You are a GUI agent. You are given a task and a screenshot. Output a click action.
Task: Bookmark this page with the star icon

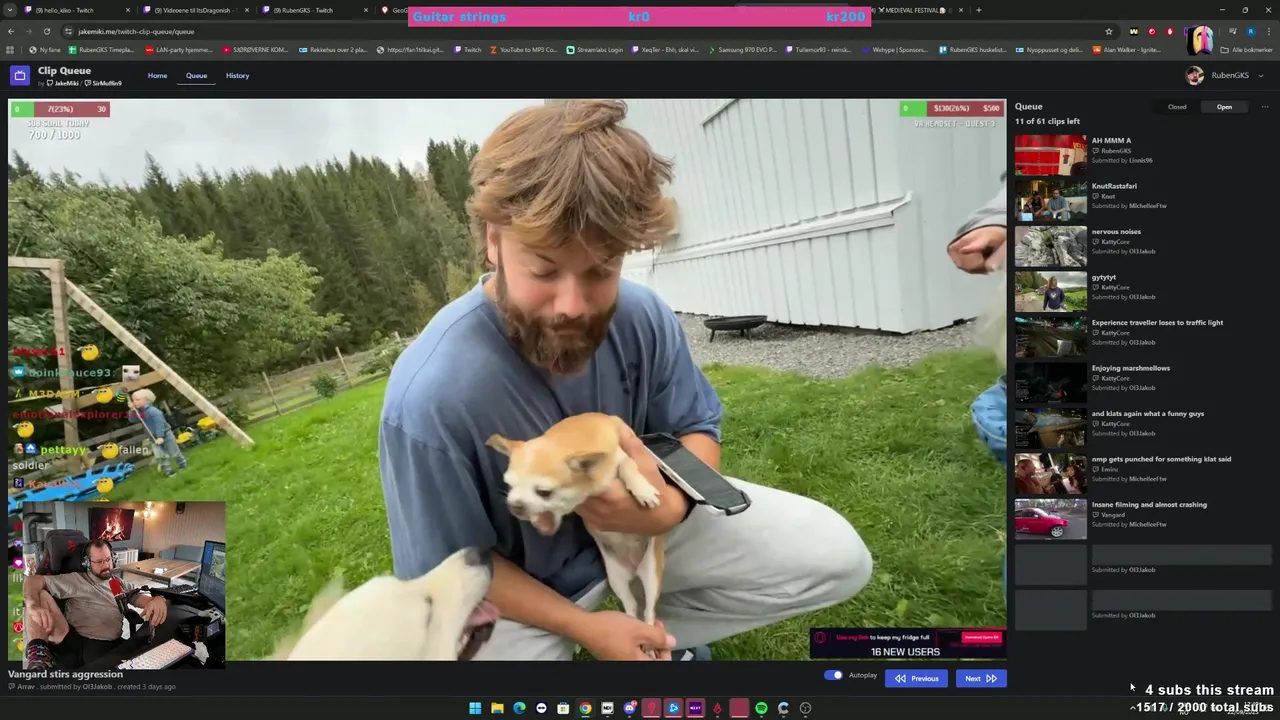click(1108, 31)
